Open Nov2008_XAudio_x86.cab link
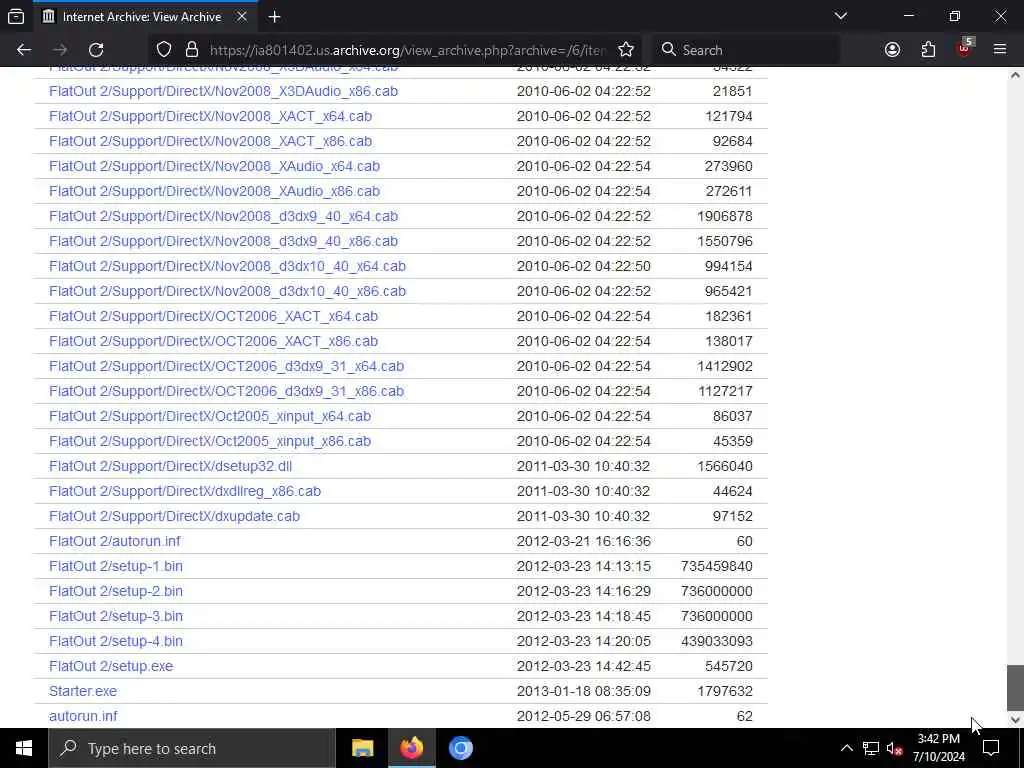The height and width of the screenshot is (768, 1024). [x=214, y=191]
